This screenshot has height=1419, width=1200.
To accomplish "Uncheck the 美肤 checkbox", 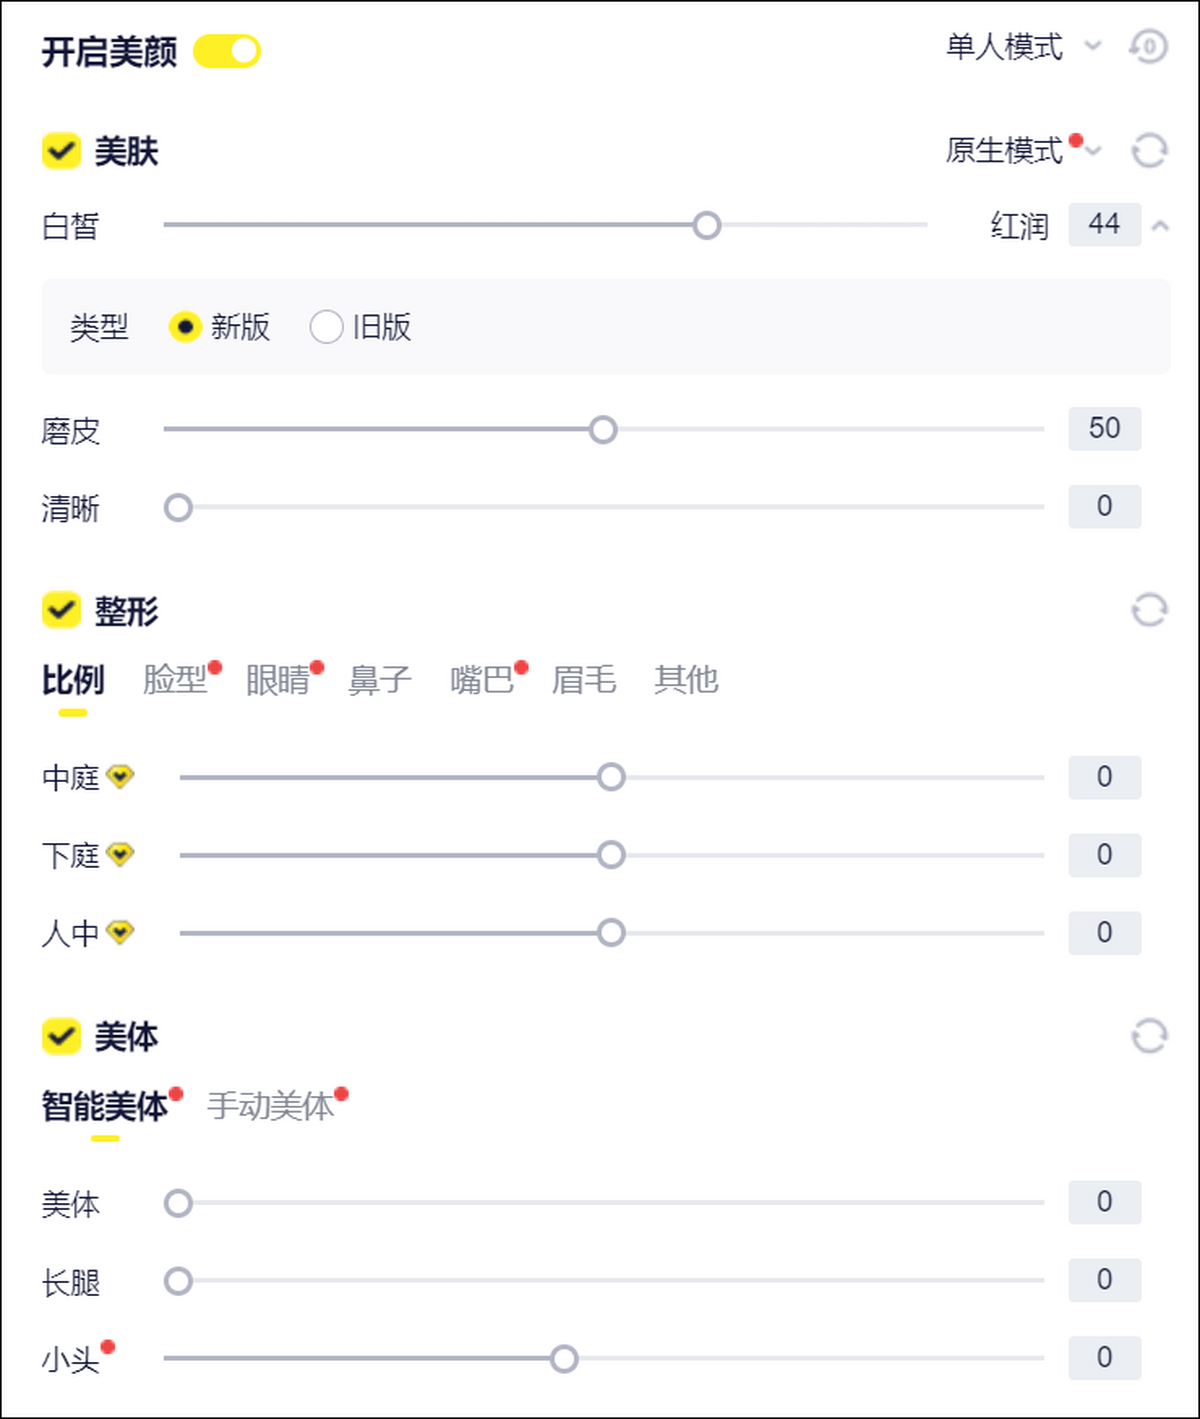I will [61, 152].
